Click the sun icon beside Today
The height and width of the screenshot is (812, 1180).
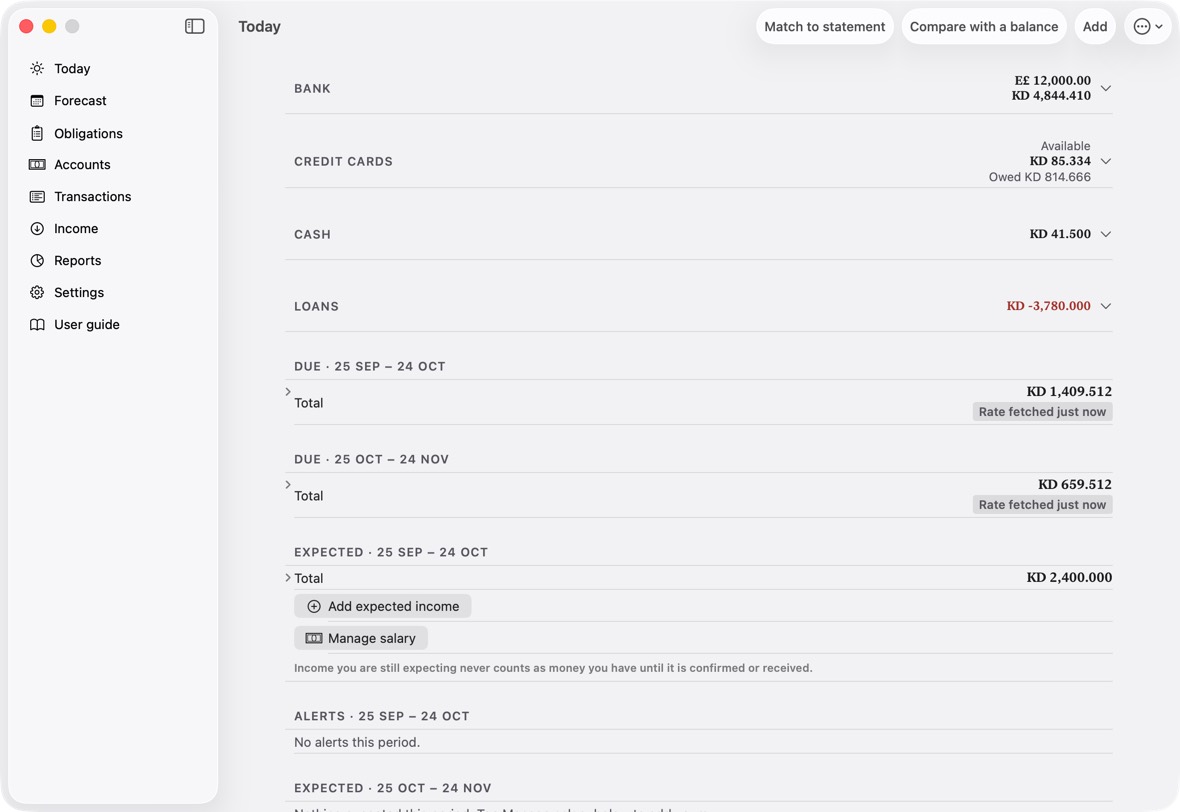click(37, 68)
